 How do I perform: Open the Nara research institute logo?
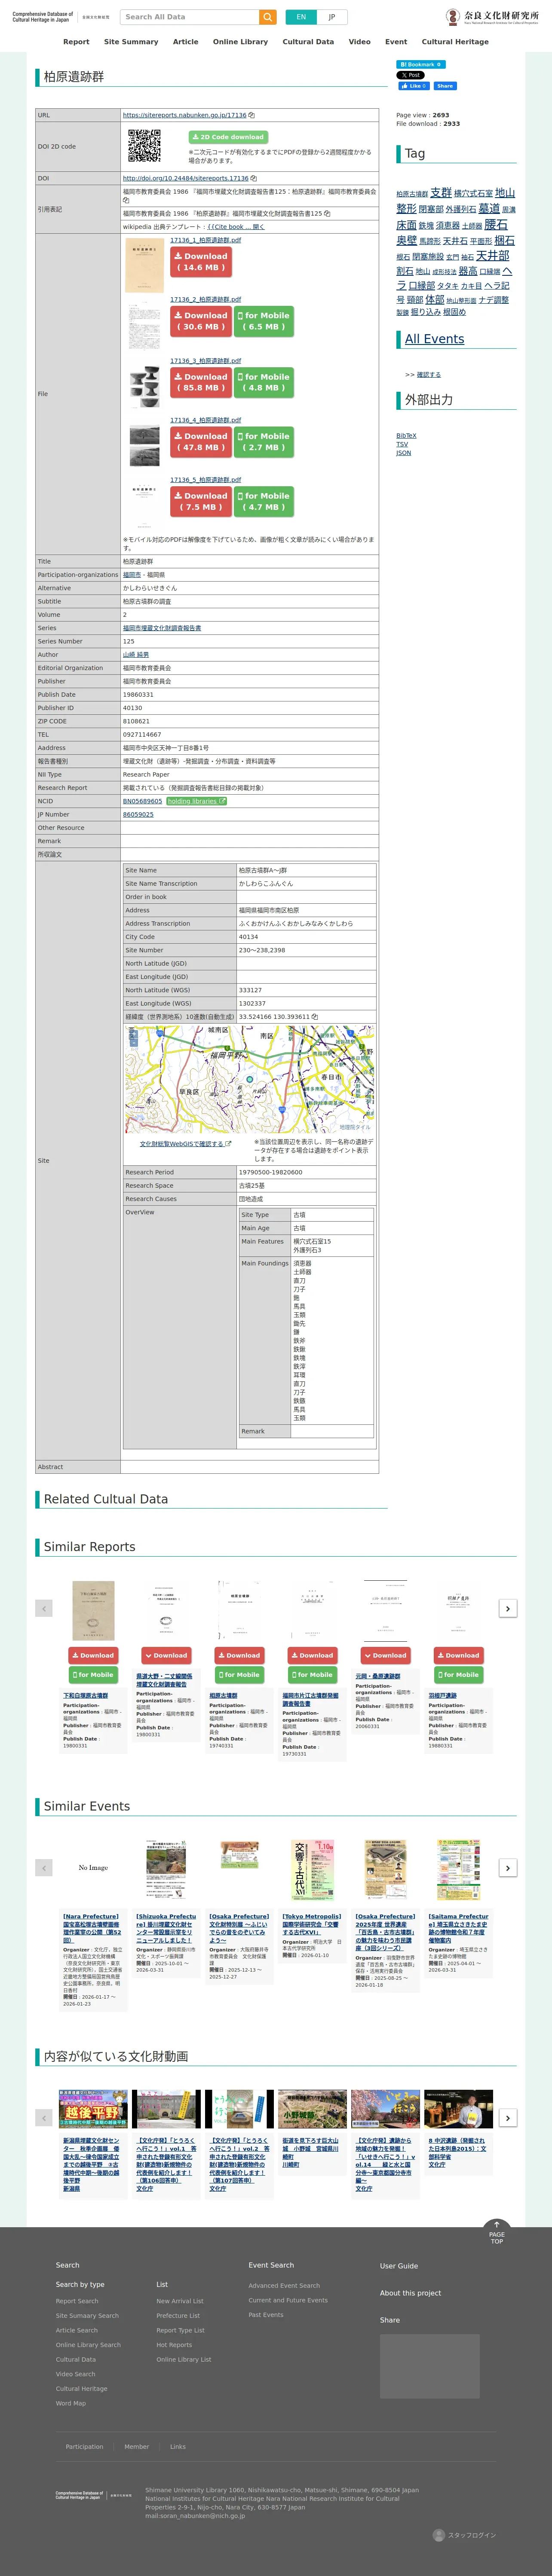[x=491, y=17]
